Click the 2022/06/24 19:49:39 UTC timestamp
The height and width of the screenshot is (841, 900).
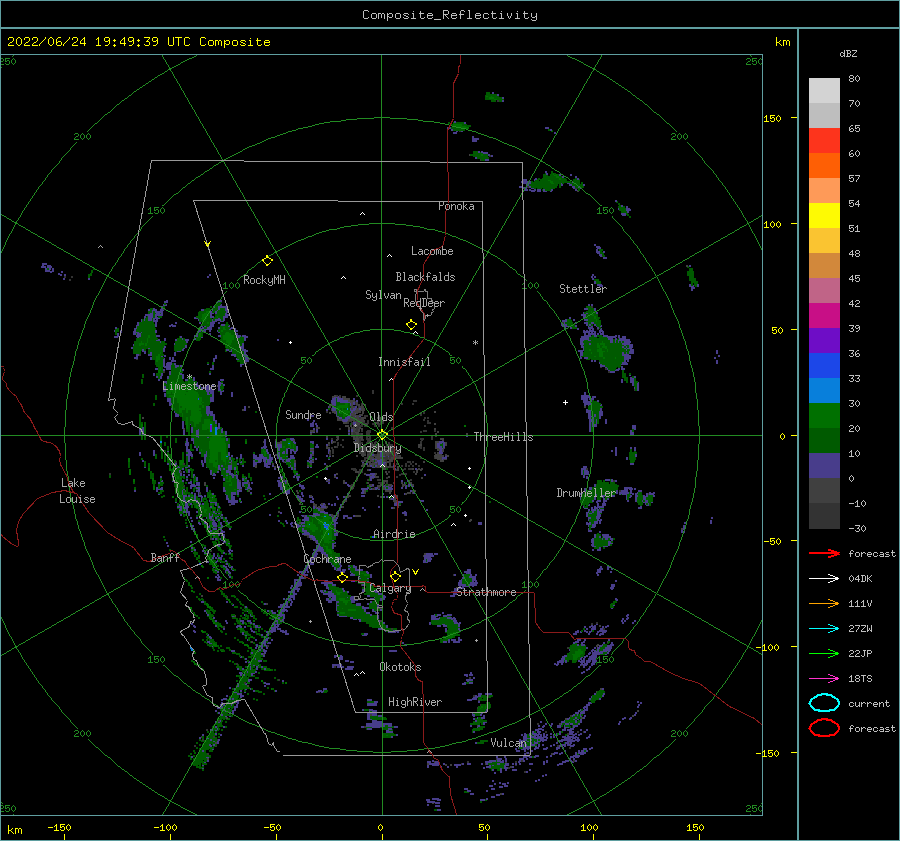coord(99,42)
